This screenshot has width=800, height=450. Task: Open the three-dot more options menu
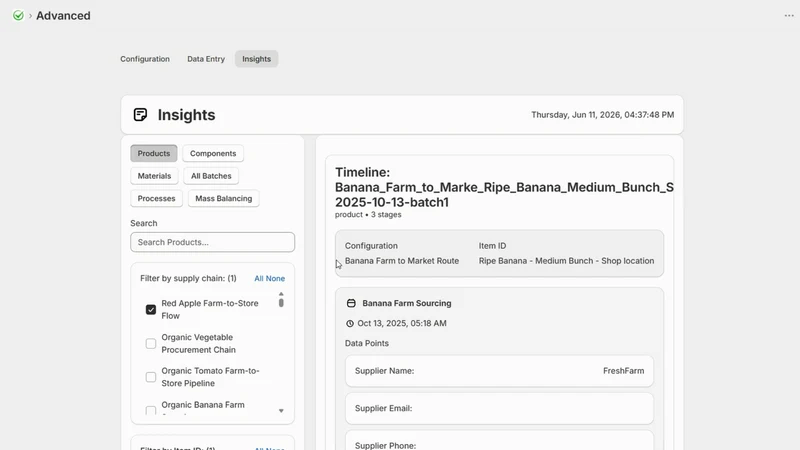(789, 16)
